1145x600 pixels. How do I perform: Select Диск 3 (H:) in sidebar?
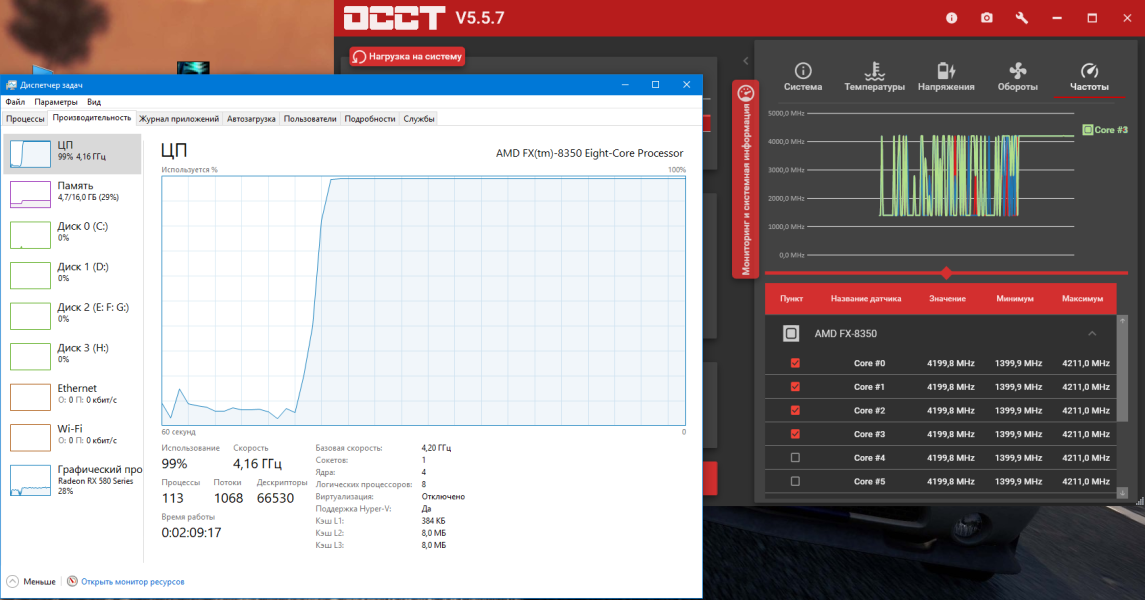(x=72, y=356)
